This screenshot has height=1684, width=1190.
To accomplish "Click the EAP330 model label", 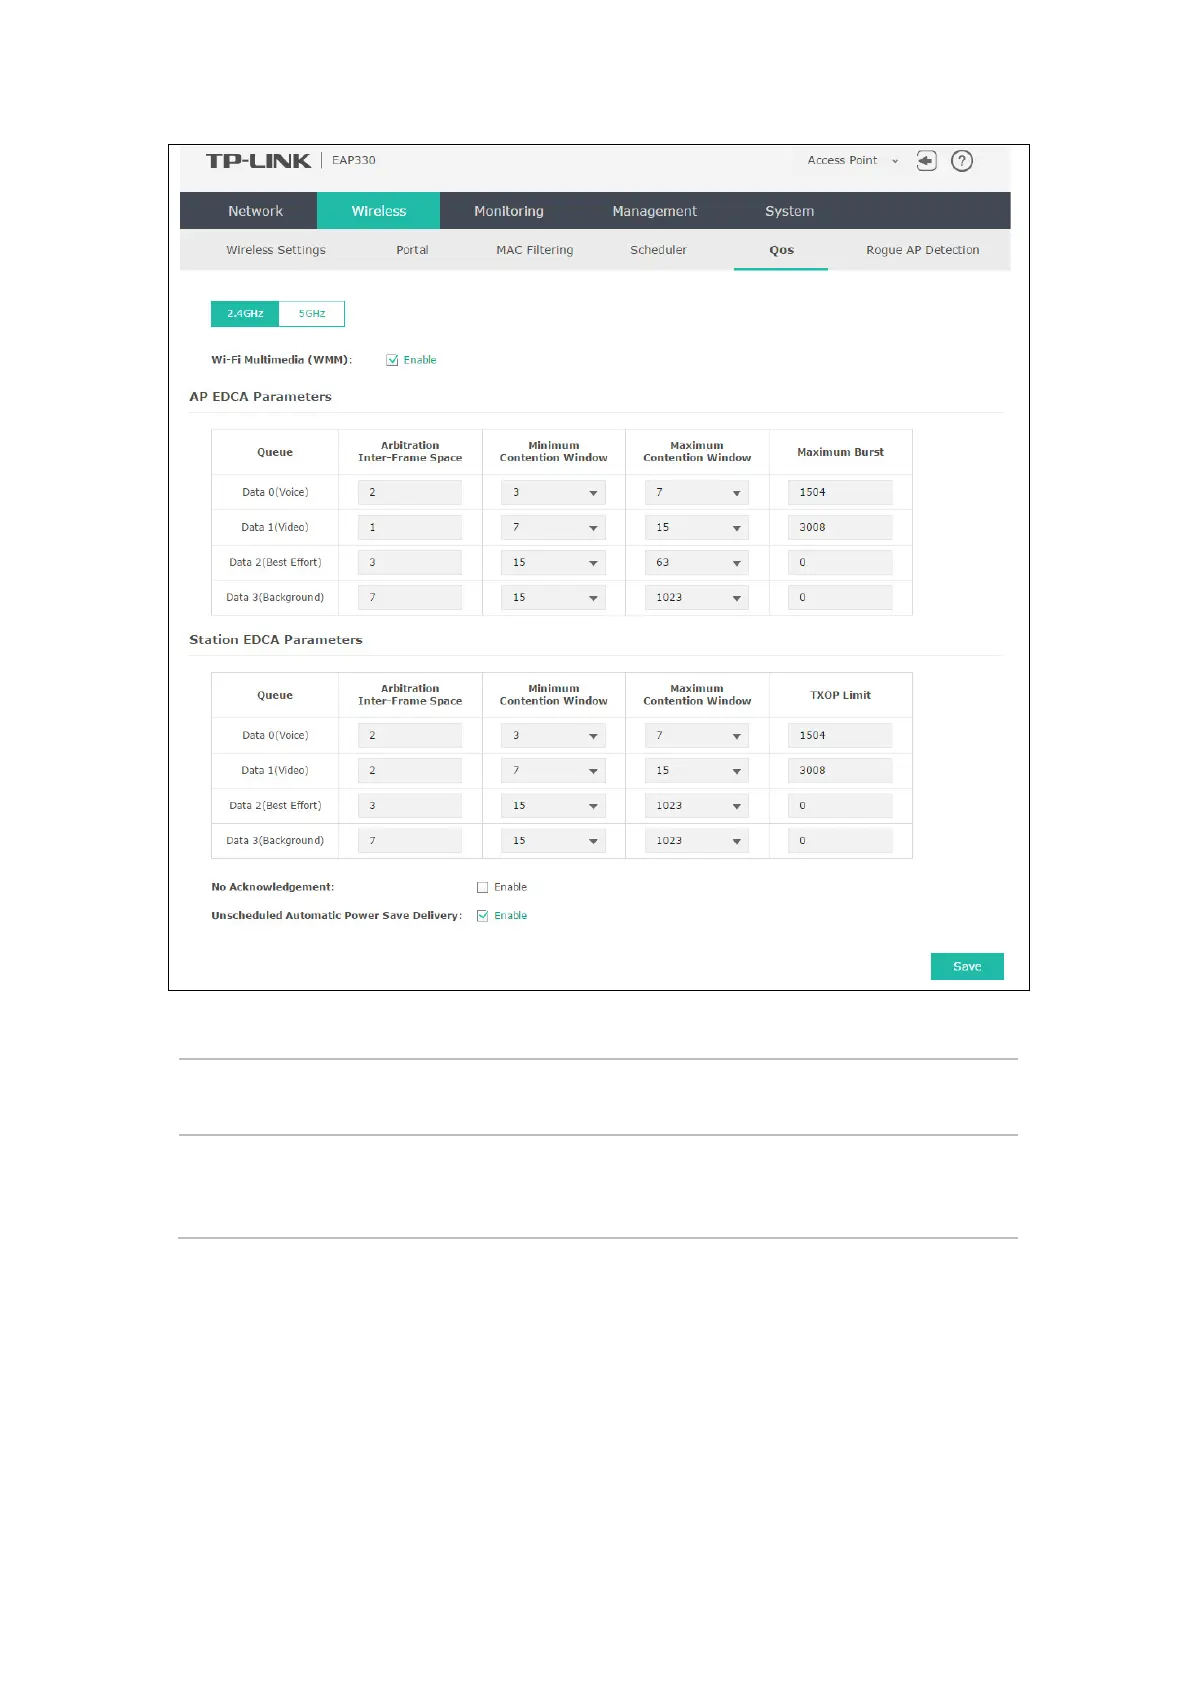I will tap(354, 160).
